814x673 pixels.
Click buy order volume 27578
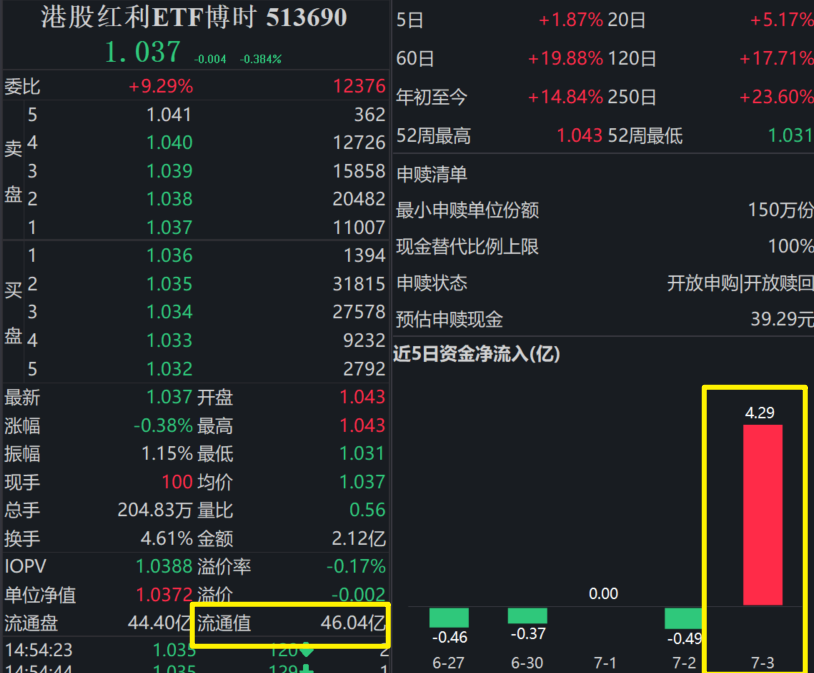[x=359, y=312]
